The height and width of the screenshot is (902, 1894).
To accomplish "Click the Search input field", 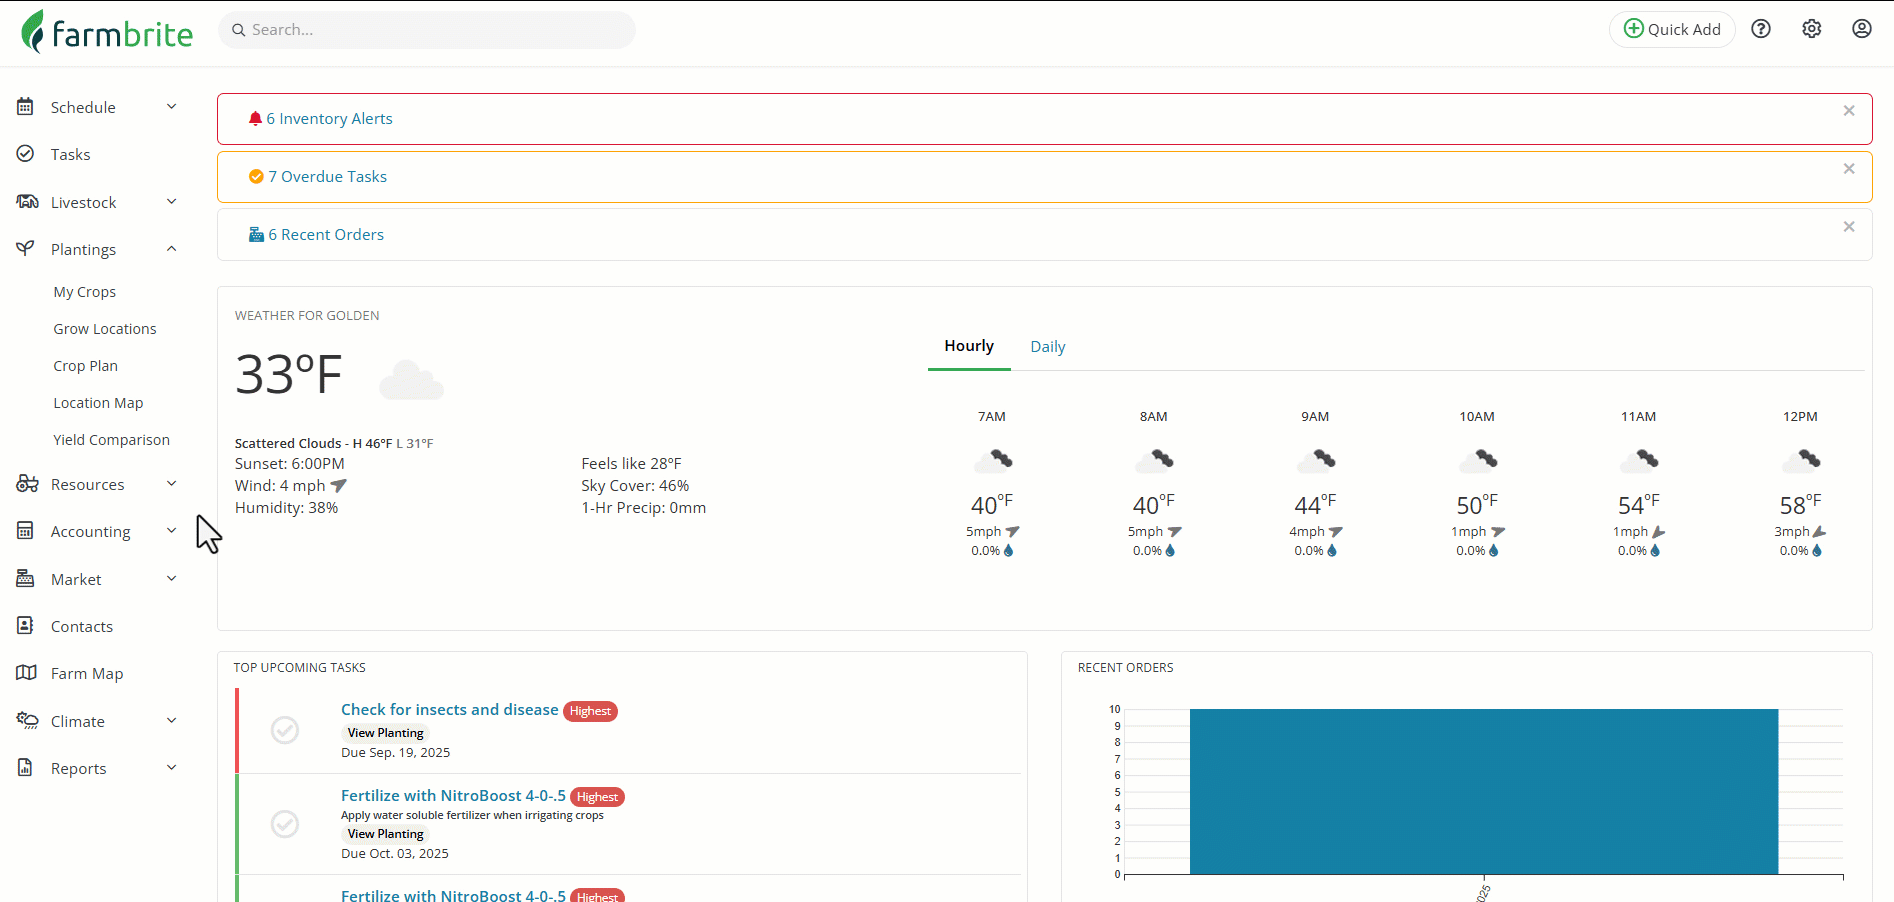I will [x=427, y=30].
